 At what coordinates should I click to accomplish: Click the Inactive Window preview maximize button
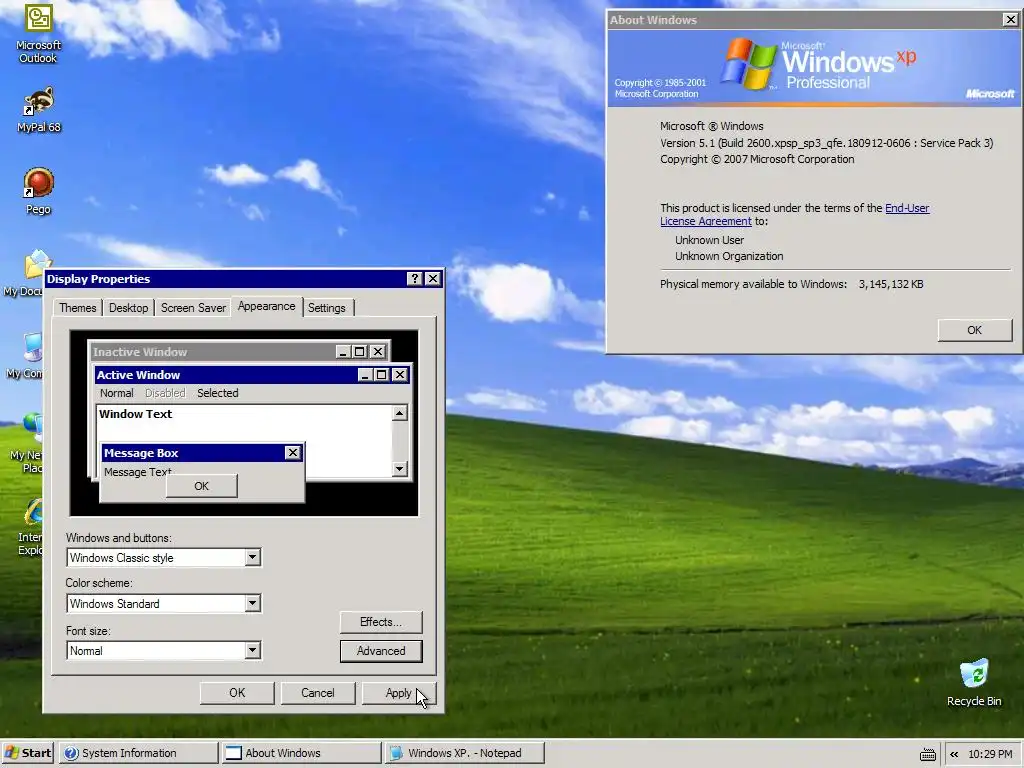click(359, 352)
